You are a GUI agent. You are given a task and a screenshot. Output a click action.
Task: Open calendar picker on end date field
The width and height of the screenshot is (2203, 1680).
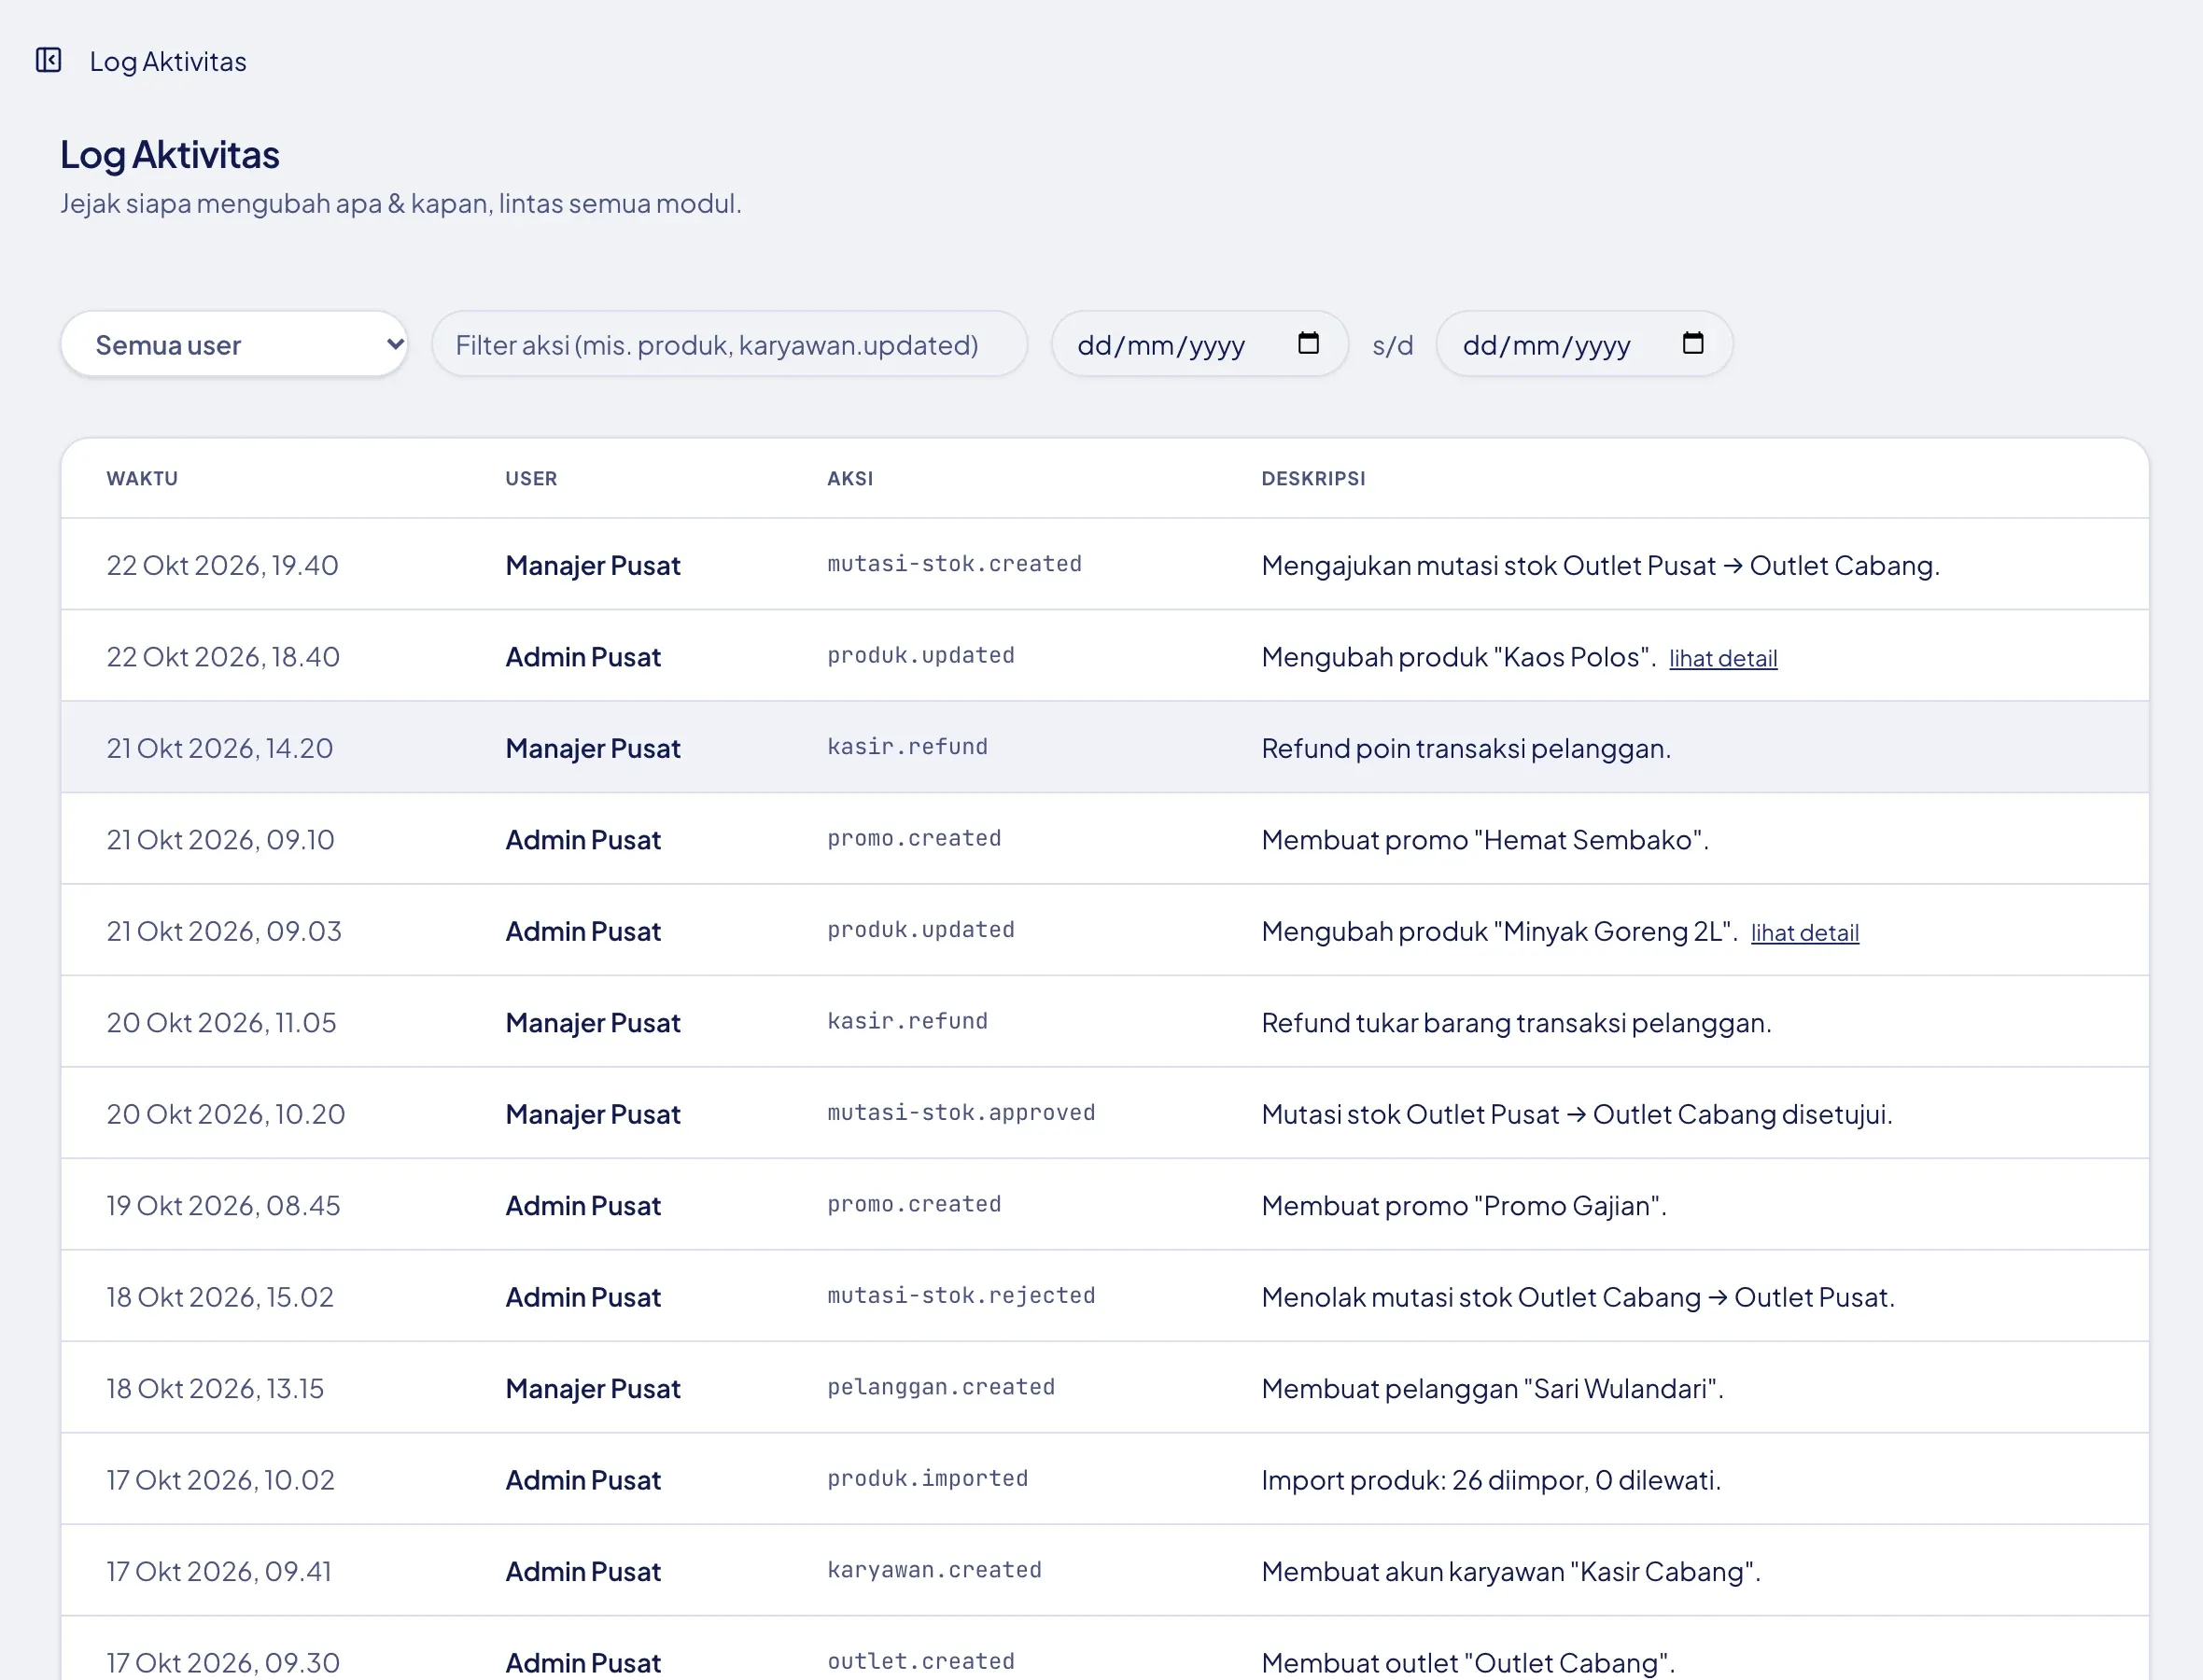coord(1692,343)
